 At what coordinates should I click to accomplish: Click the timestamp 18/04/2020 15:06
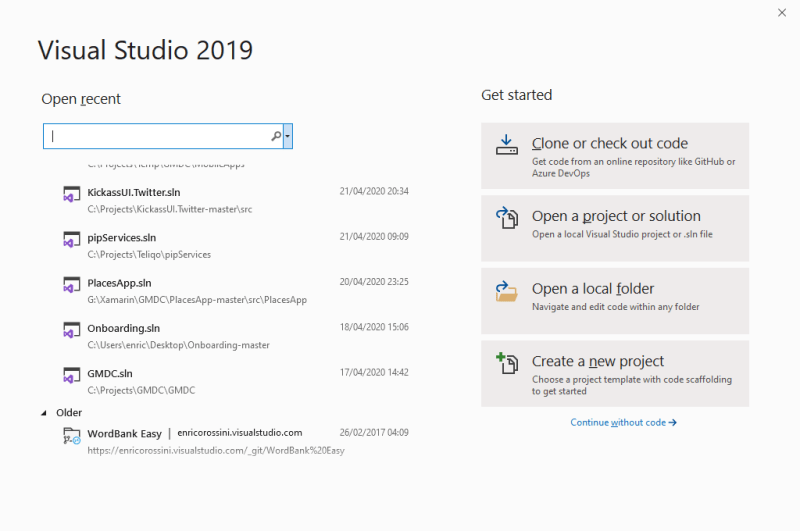point(374,327)
